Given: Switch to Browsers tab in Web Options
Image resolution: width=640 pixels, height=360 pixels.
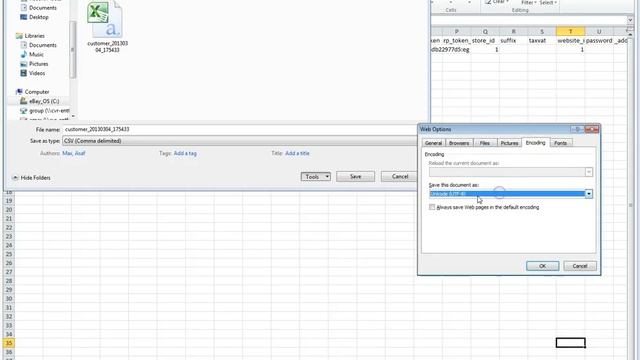Looking at the screenshot, I should pyautogui.click(x=459, y=143).
